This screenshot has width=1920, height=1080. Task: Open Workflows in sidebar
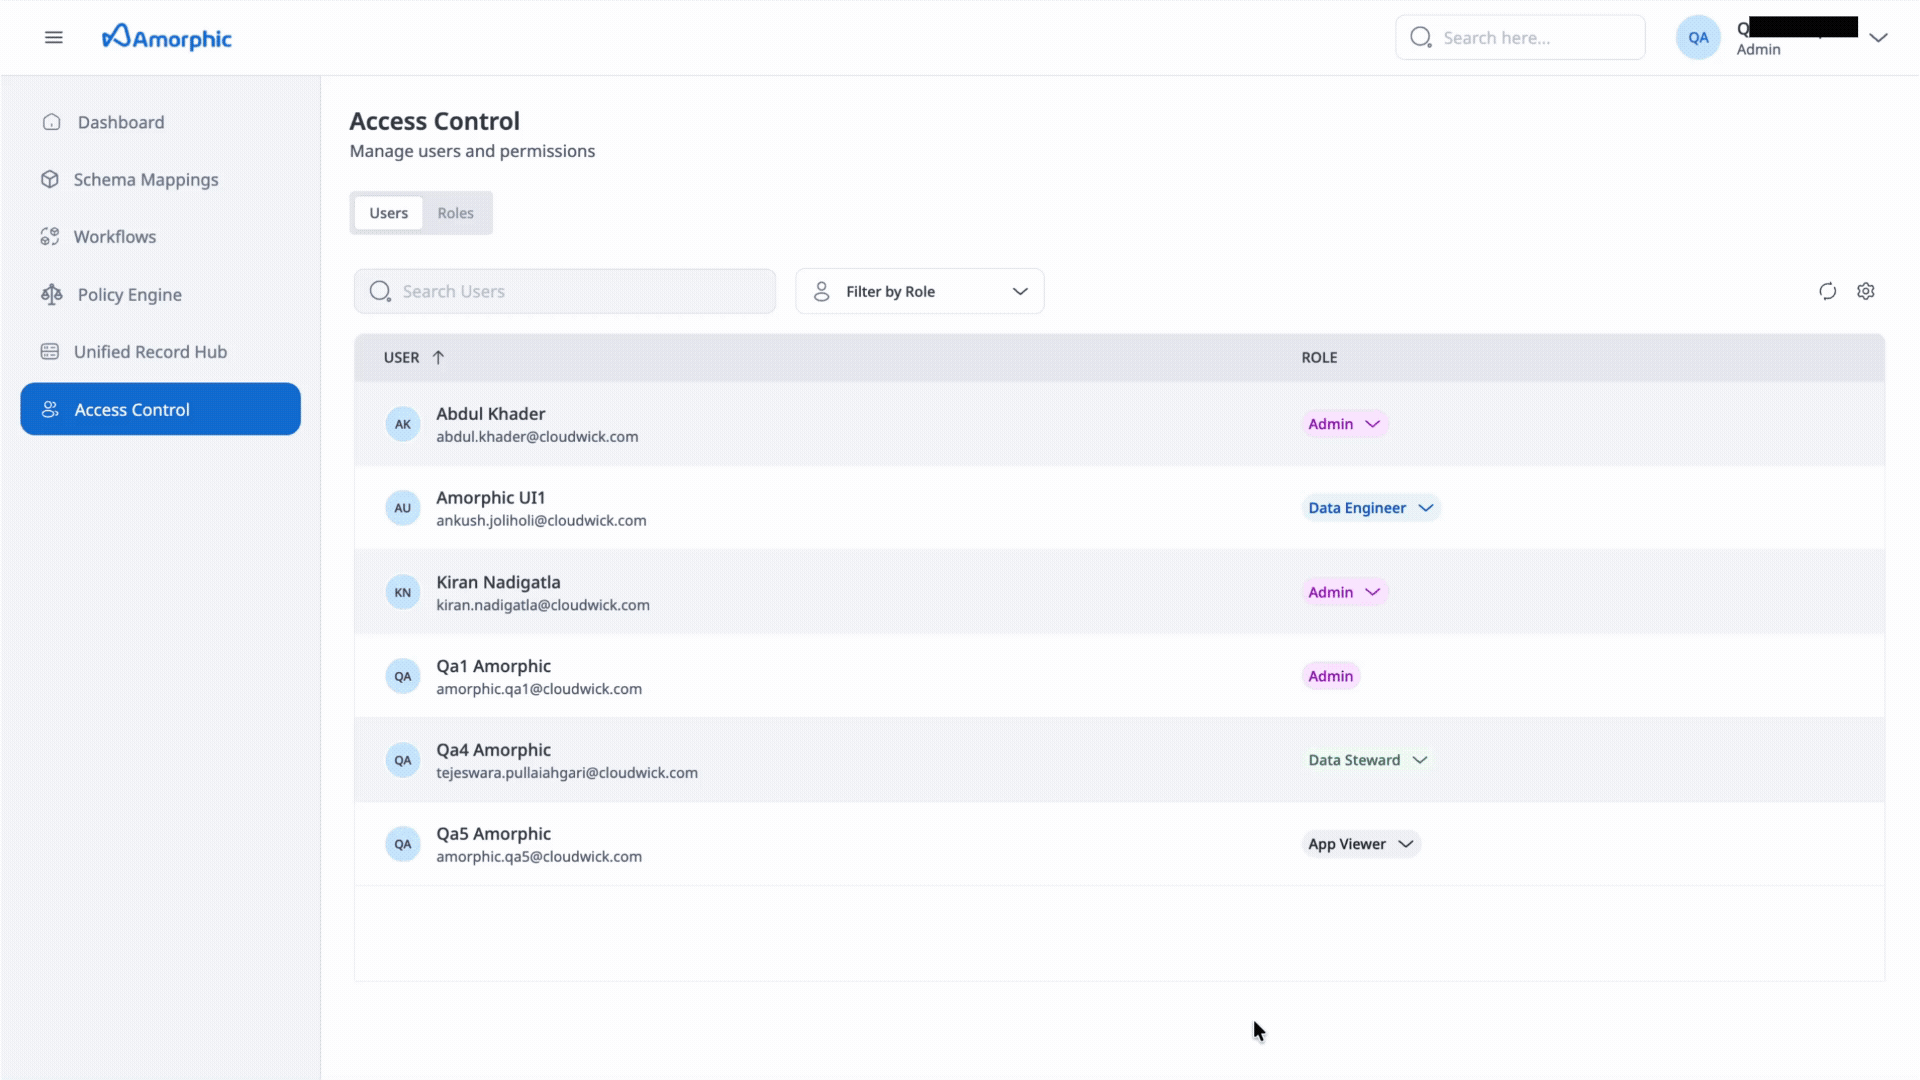tap(114, 237)
